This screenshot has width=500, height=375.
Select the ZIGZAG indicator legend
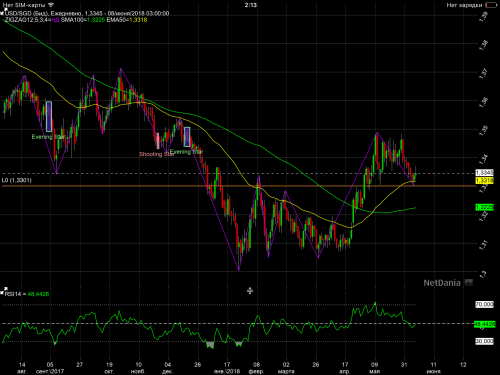click(x=32, y=20)
